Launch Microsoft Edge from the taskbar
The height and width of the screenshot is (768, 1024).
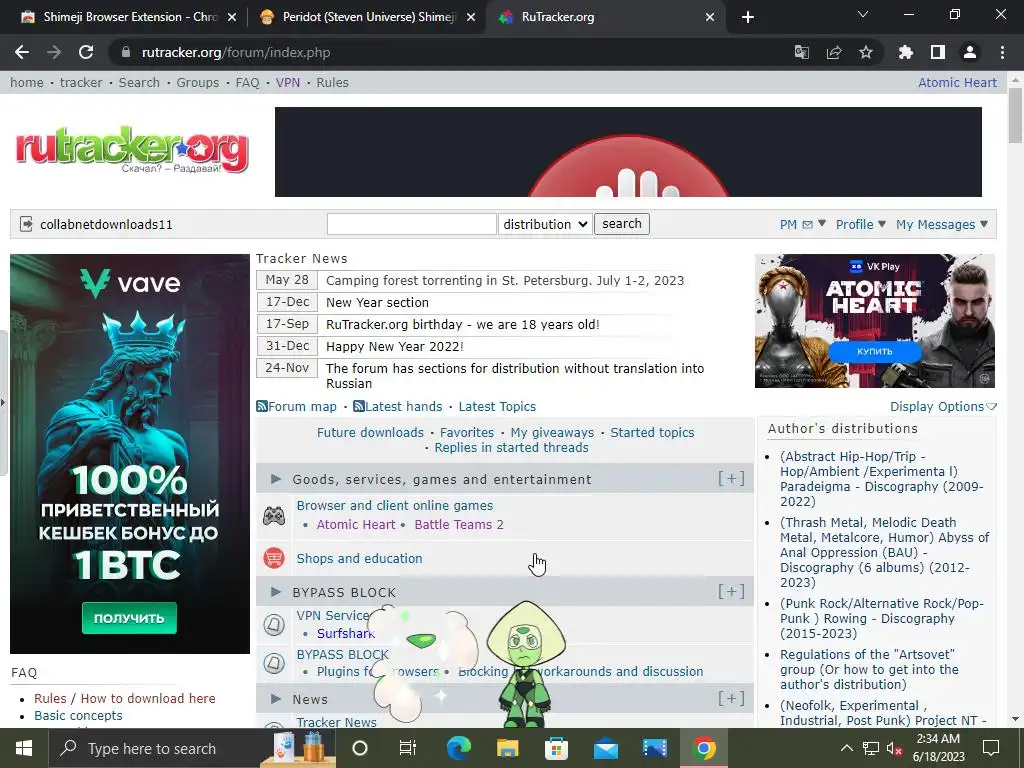point(458,748)
